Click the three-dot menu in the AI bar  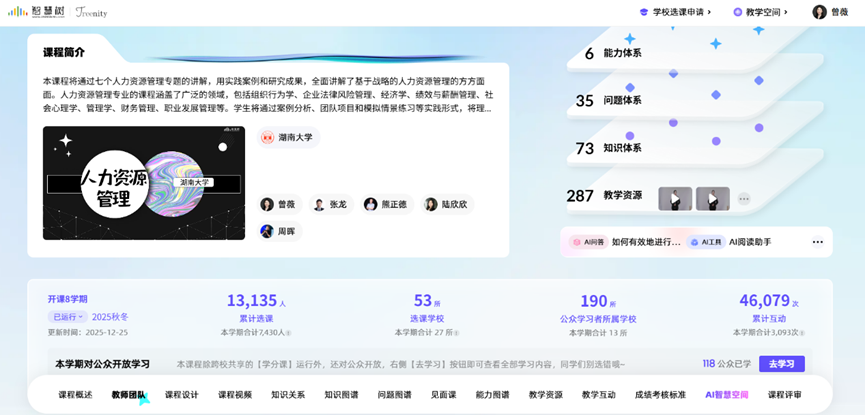coord(817,242)
